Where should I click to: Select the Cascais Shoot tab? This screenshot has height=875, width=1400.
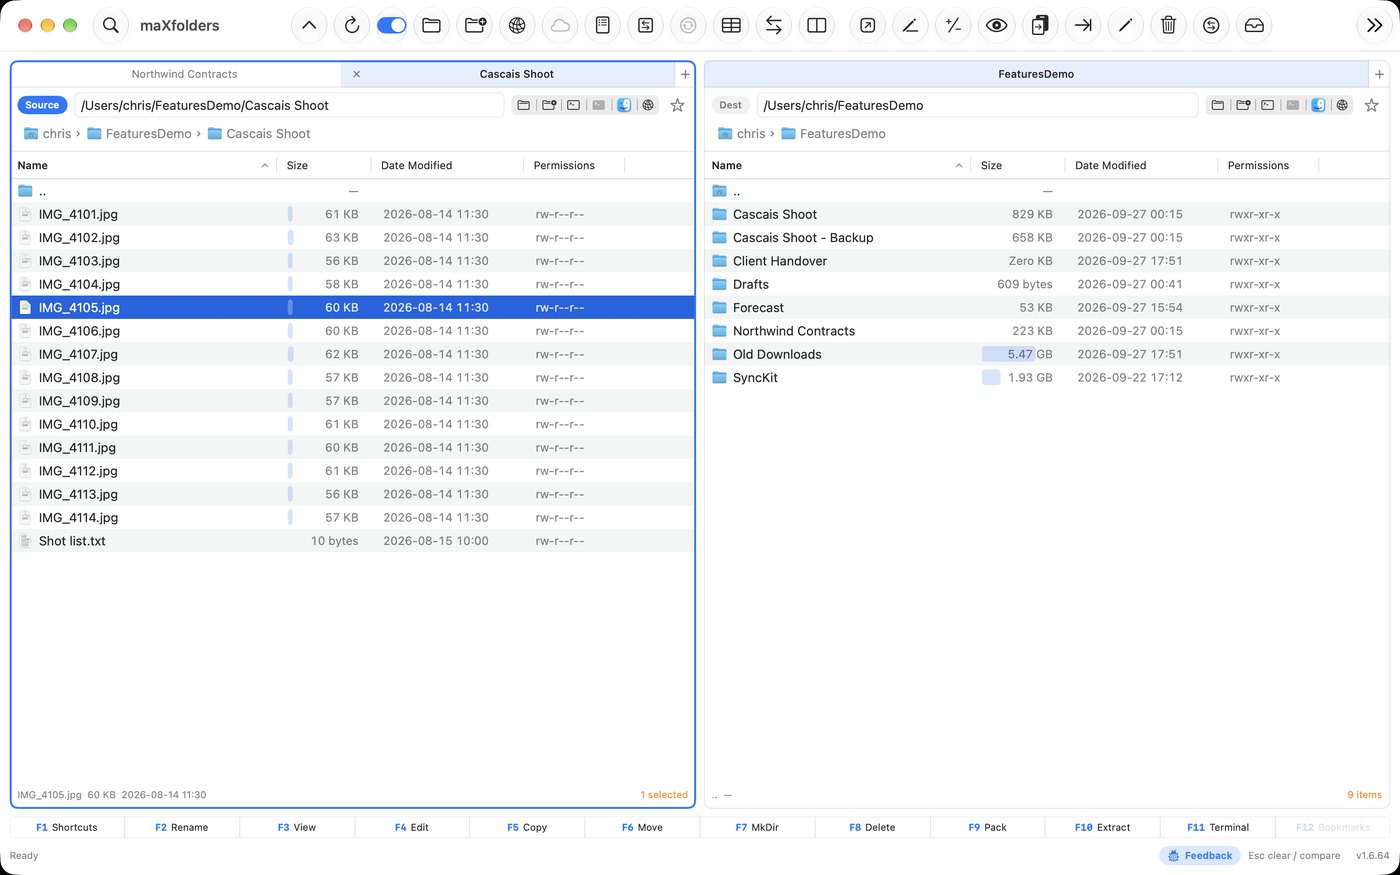(x=516, y=74)
